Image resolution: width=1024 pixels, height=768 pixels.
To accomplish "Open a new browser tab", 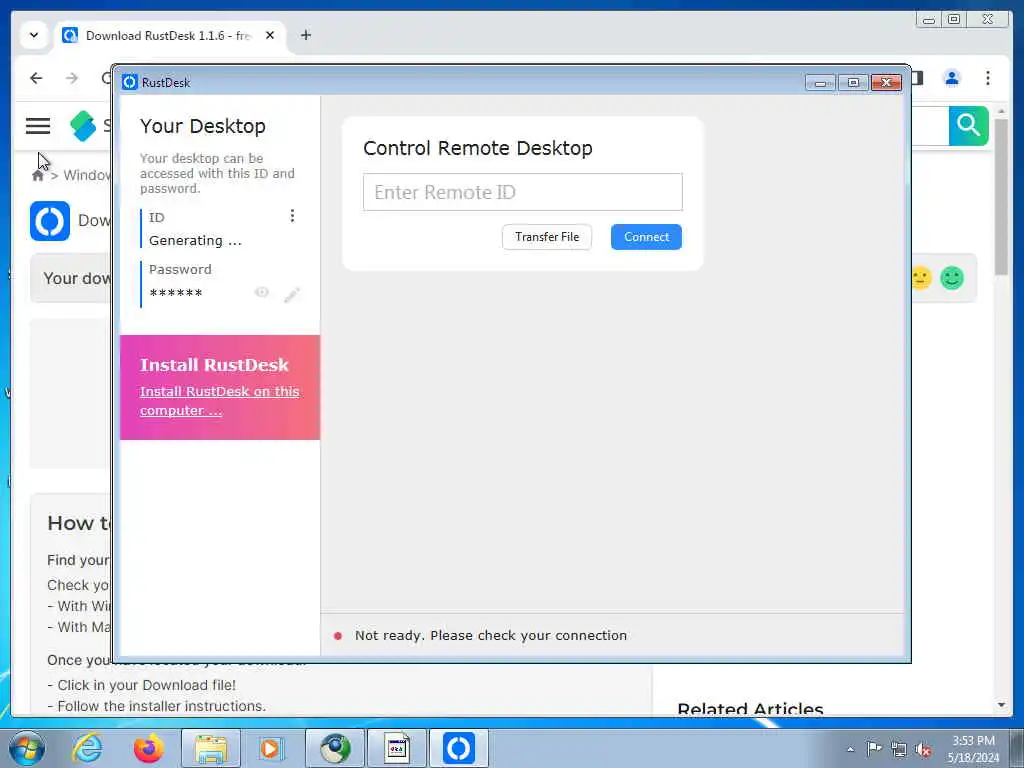I will (306, 35).
